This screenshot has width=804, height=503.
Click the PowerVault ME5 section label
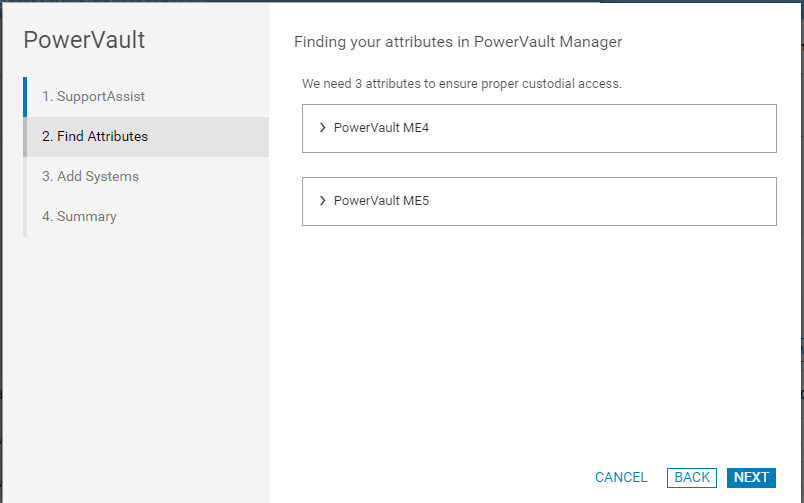coord(381,201)
